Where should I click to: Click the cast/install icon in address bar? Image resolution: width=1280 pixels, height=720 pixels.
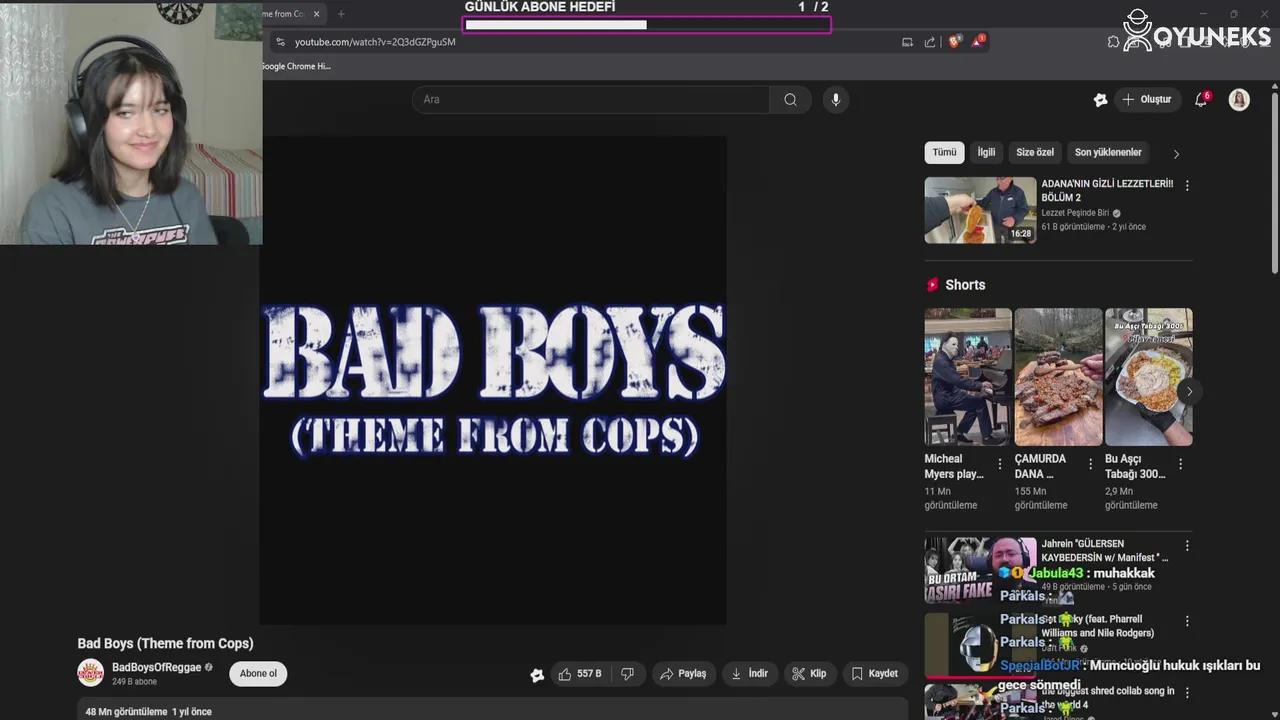pos(907,42)
